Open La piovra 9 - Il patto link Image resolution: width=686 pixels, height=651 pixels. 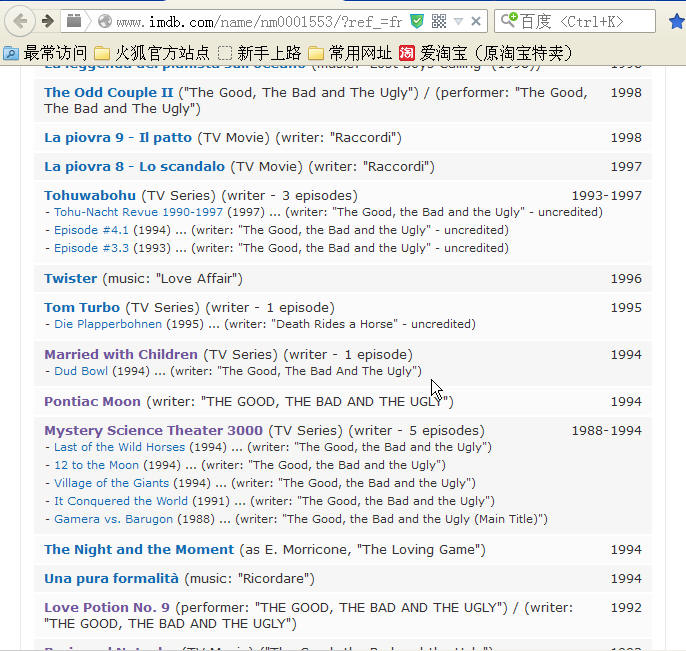coord(118,137)
